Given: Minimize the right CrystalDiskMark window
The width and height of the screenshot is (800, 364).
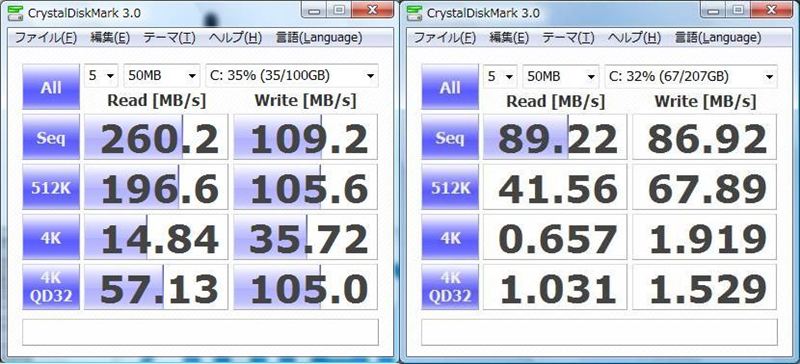Looking at the screenshot, I should pos(714,10).
